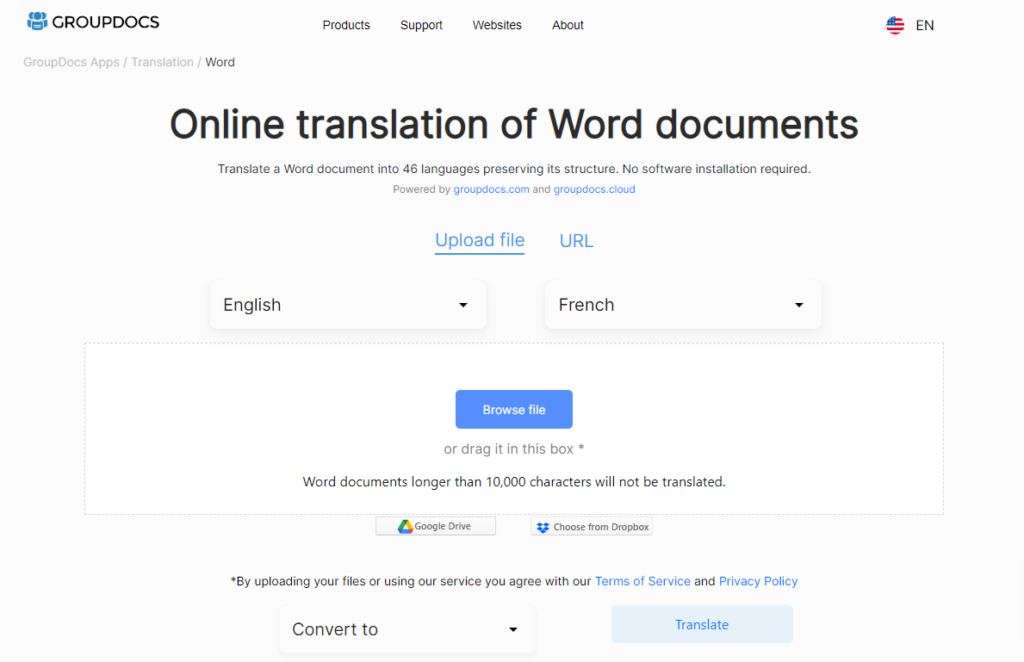The image size is (1024, 662).
Task: Open the source language dropdown showing English
Action: [x=348, y=305]
